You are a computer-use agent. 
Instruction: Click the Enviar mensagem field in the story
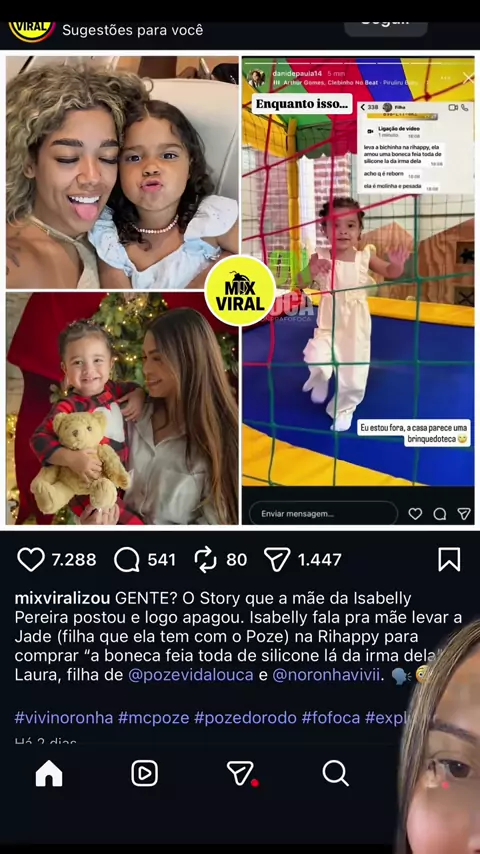click(324, 513)
